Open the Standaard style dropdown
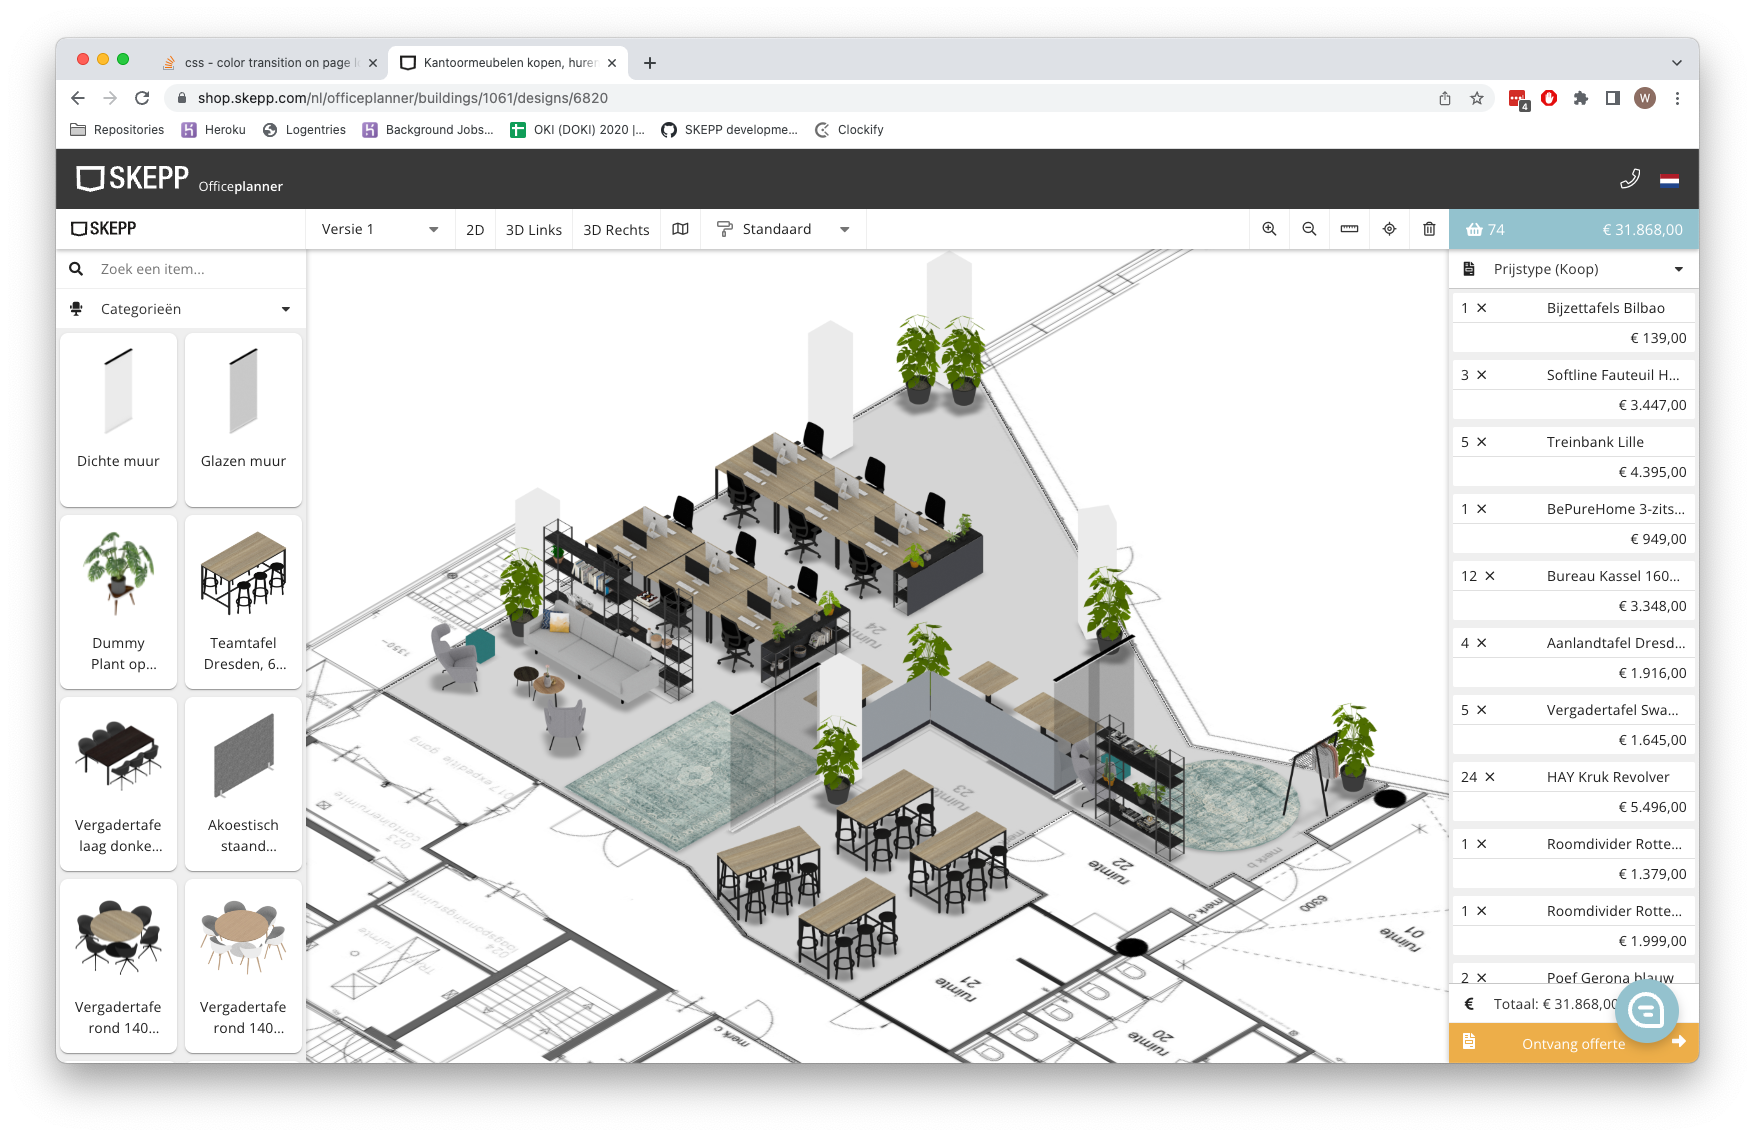This screenshot has height=1137, width=1755. tap(783, 229)
